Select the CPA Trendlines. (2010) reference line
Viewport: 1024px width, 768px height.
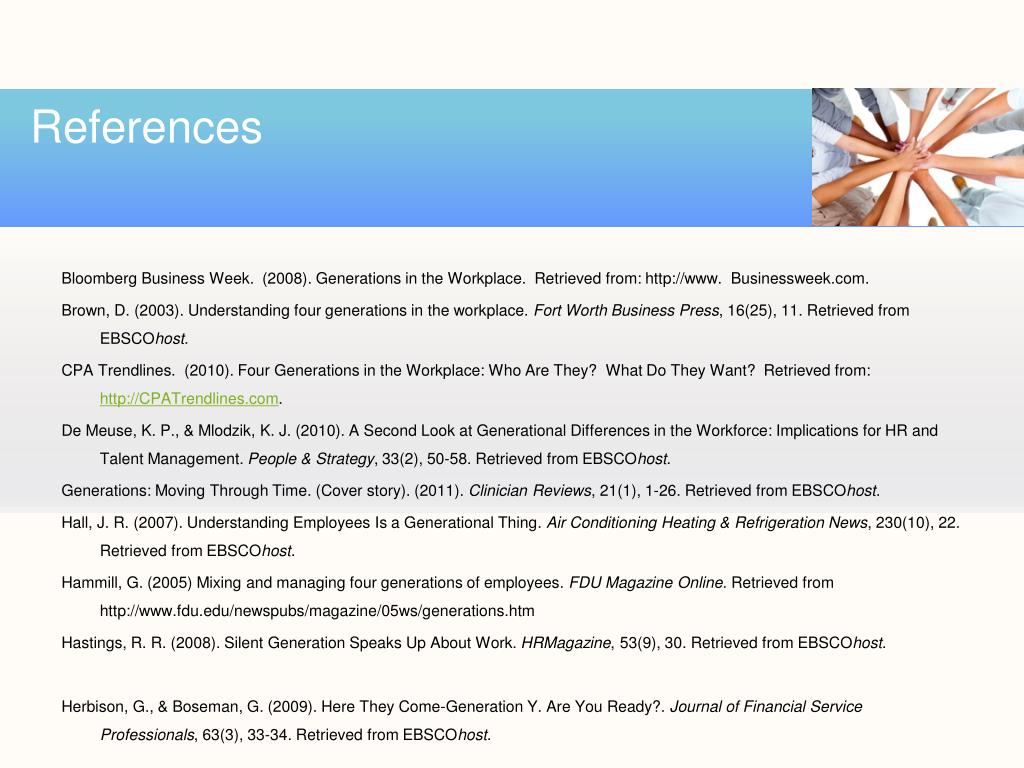[466, 371]
